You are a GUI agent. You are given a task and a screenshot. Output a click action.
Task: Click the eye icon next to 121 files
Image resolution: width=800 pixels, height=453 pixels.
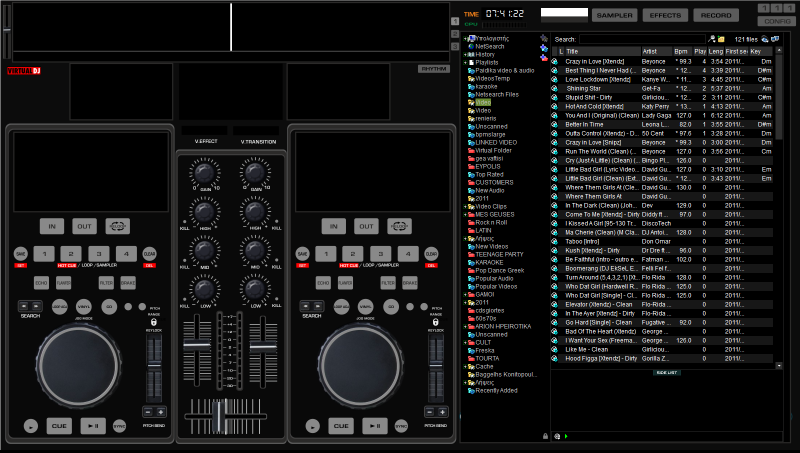(764, 39)
